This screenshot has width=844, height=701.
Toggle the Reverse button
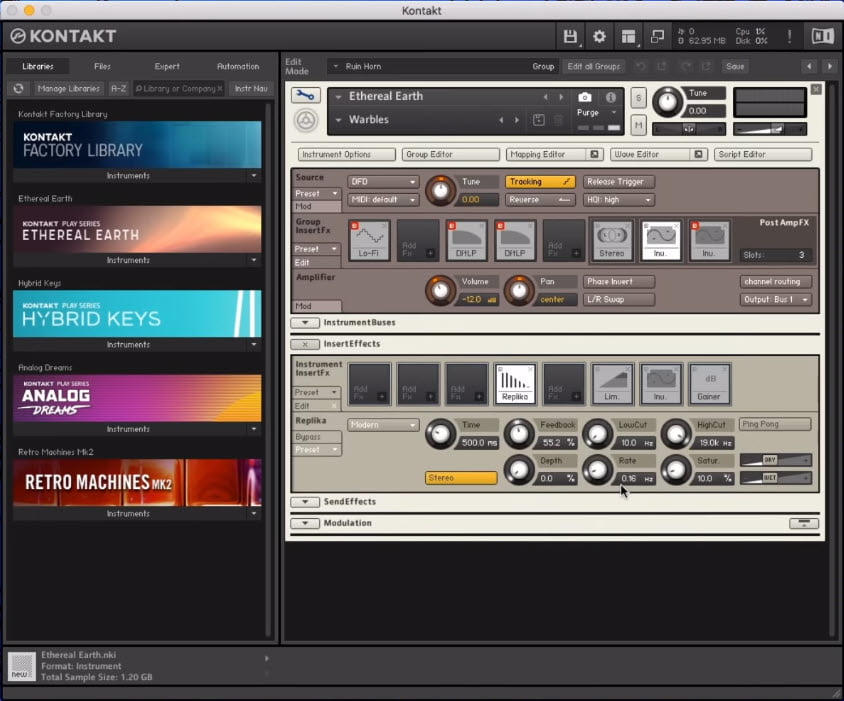540,200
